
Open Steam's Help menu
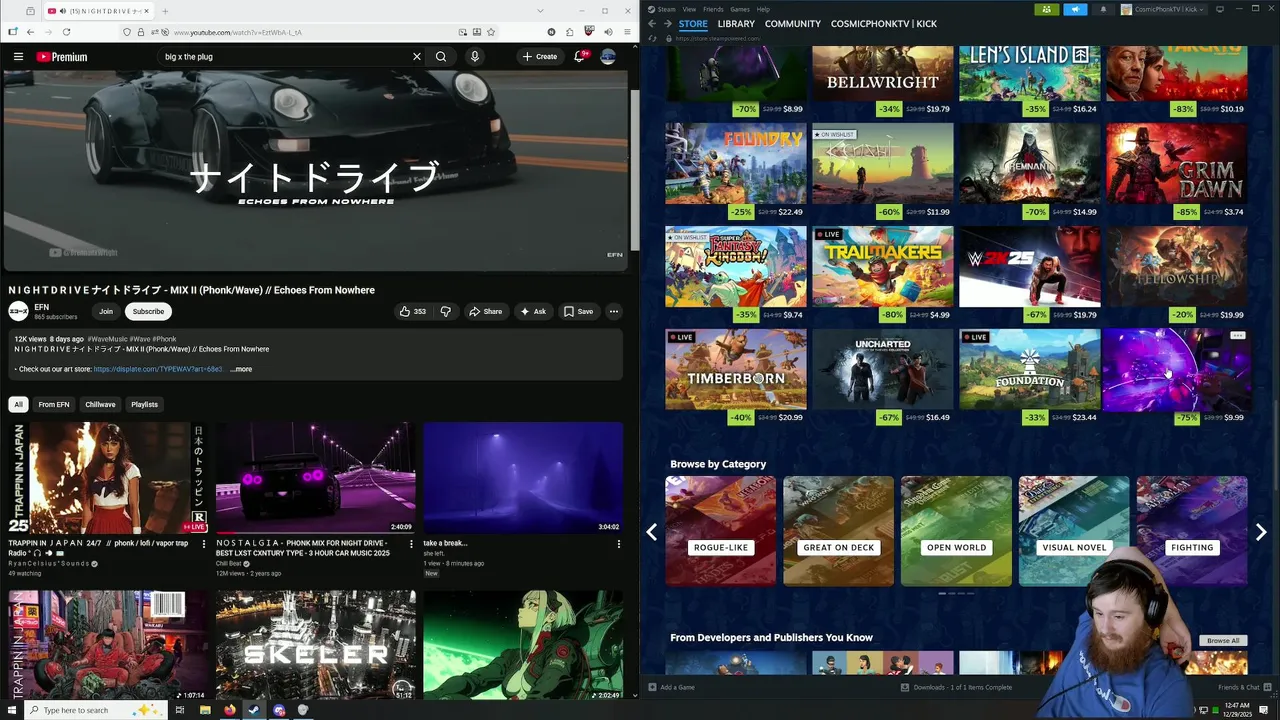(x=763, y=9)
